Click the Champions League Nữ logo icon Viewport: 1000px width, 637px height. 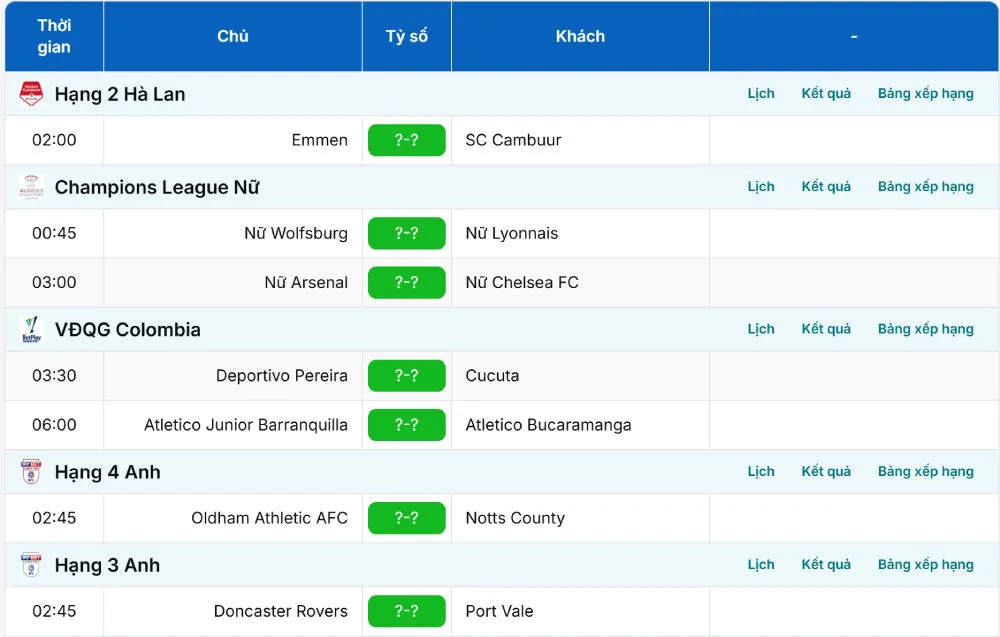31,187
